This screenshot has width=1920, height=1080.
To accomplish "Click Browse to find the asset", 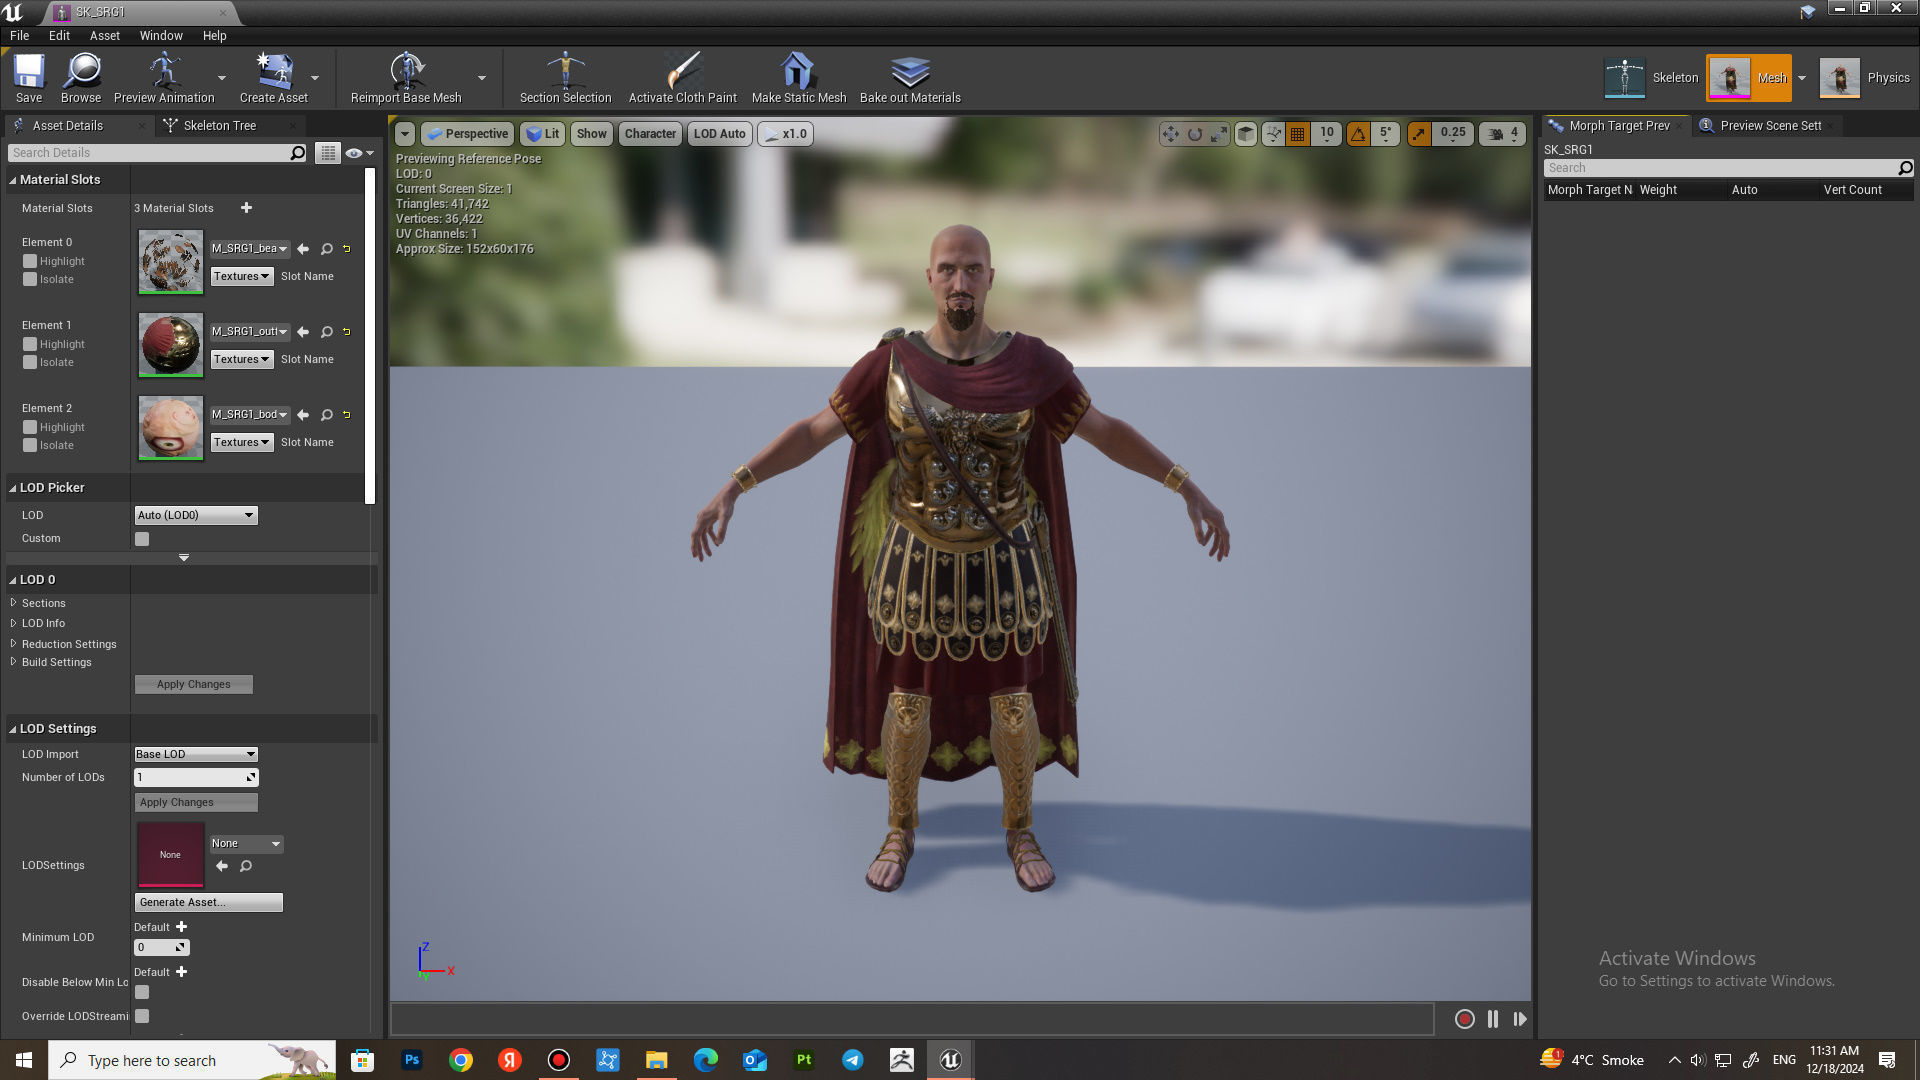I will pos(80,78).
